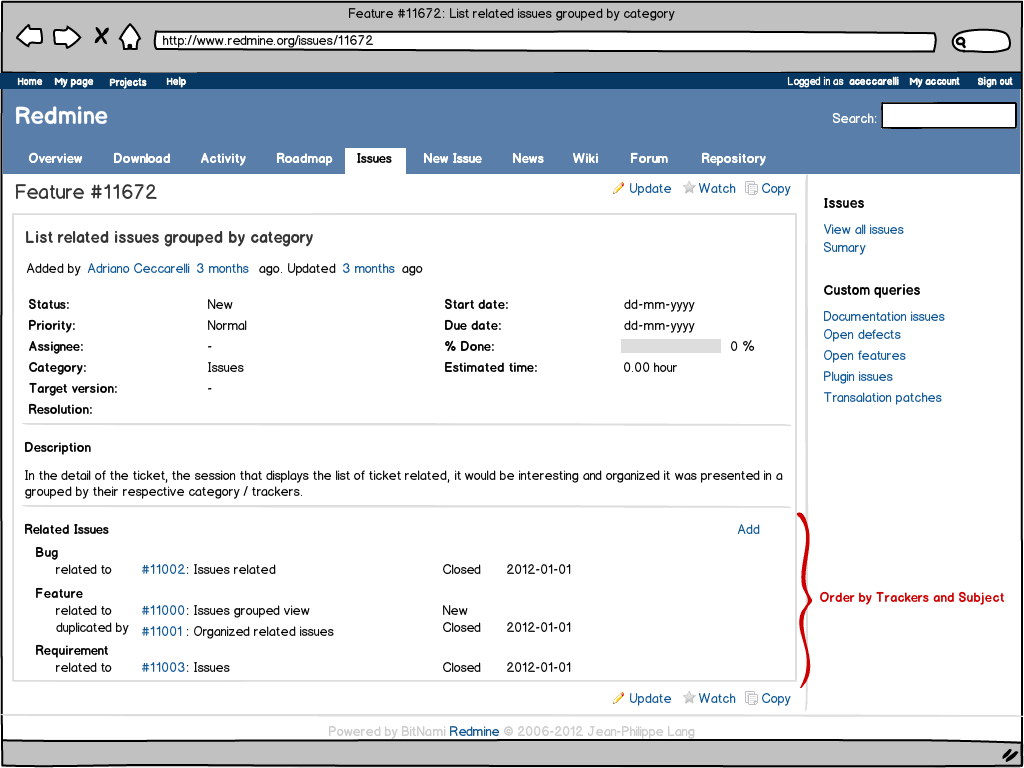Screen dimensions: 1024x768
Task: Click the first '3 months' added link
Action: coord(223,268)
